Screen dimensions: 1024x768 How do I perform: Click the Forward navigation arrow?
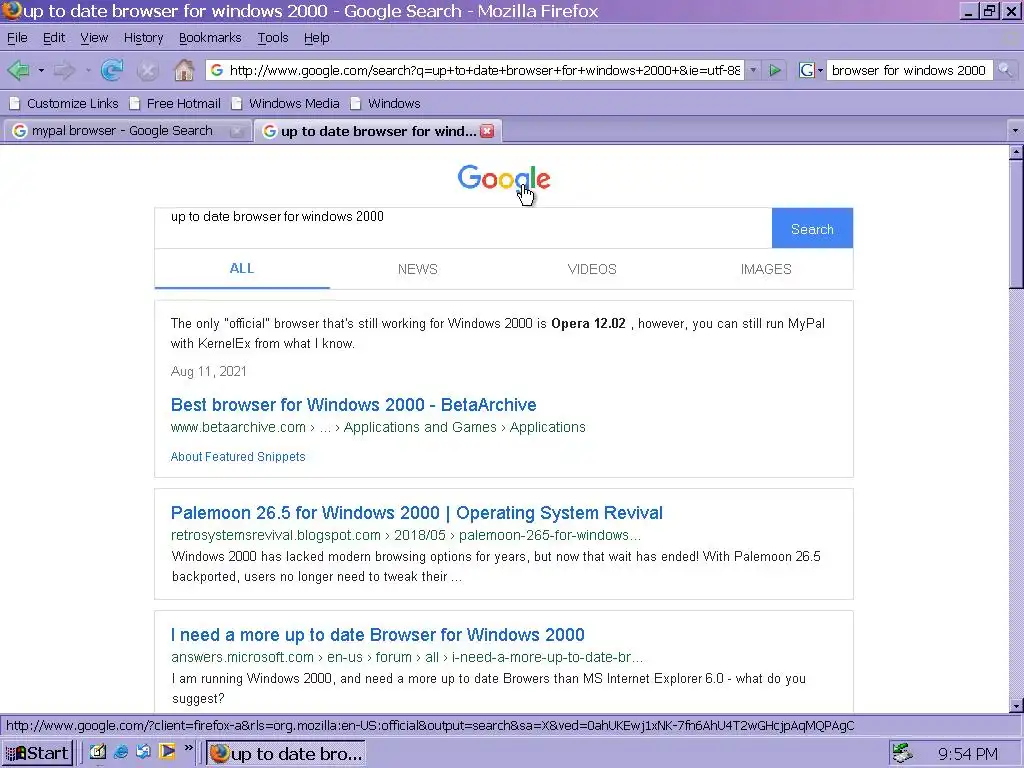(x=64, y=70)
